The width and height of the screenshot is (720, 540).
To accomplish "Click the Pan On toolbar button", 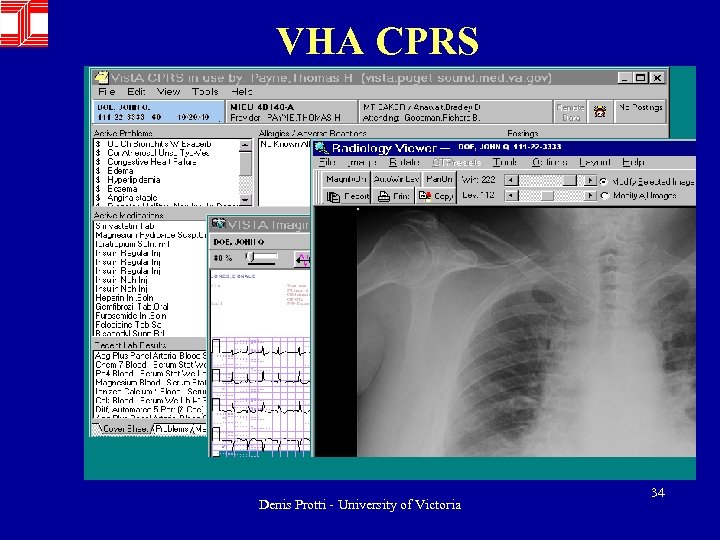I will point(439,179).
